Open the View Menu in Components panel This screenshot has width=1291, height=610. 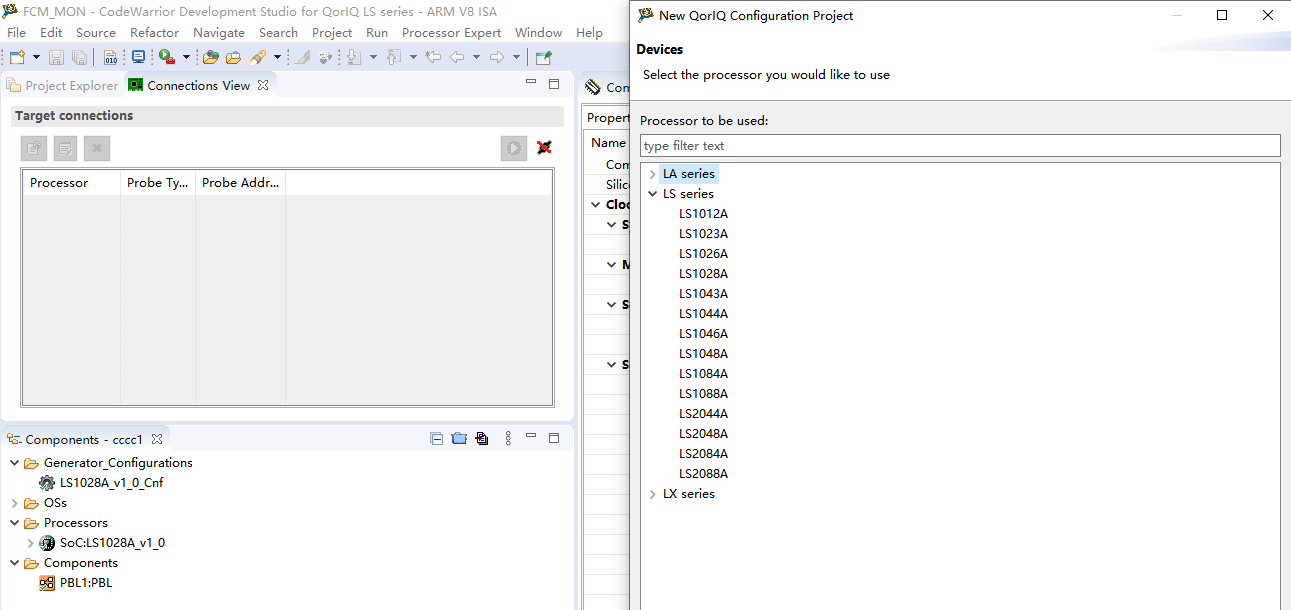(508, 438)
